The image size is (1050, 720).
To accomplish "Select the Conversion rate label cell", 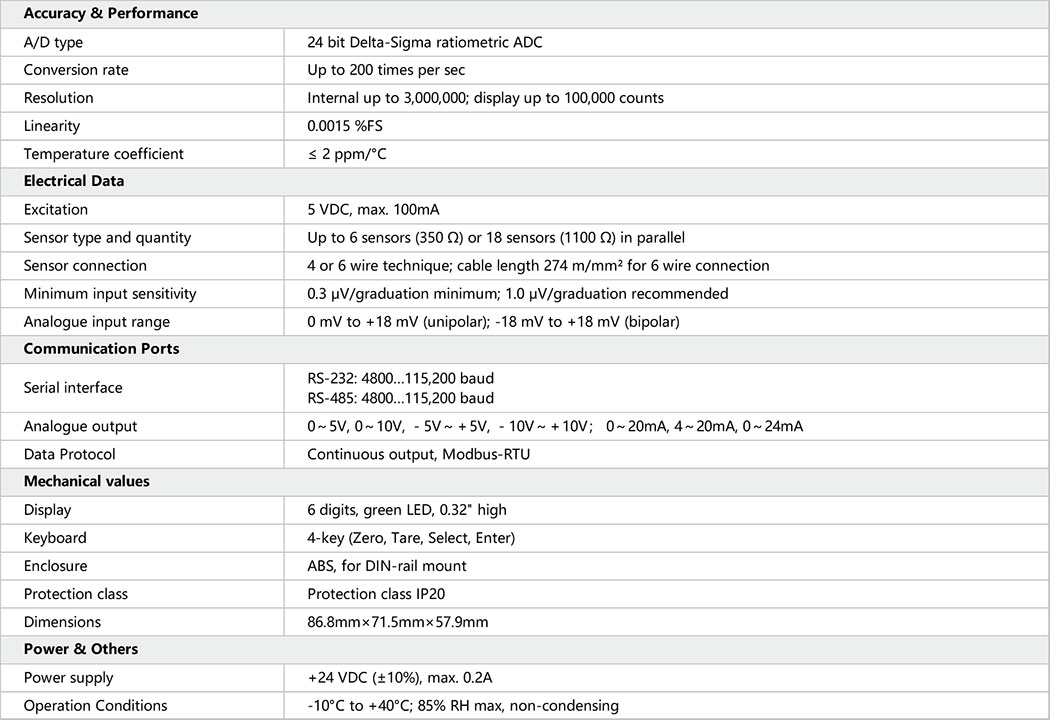I will pyautogui.click(x=76, y=70).
